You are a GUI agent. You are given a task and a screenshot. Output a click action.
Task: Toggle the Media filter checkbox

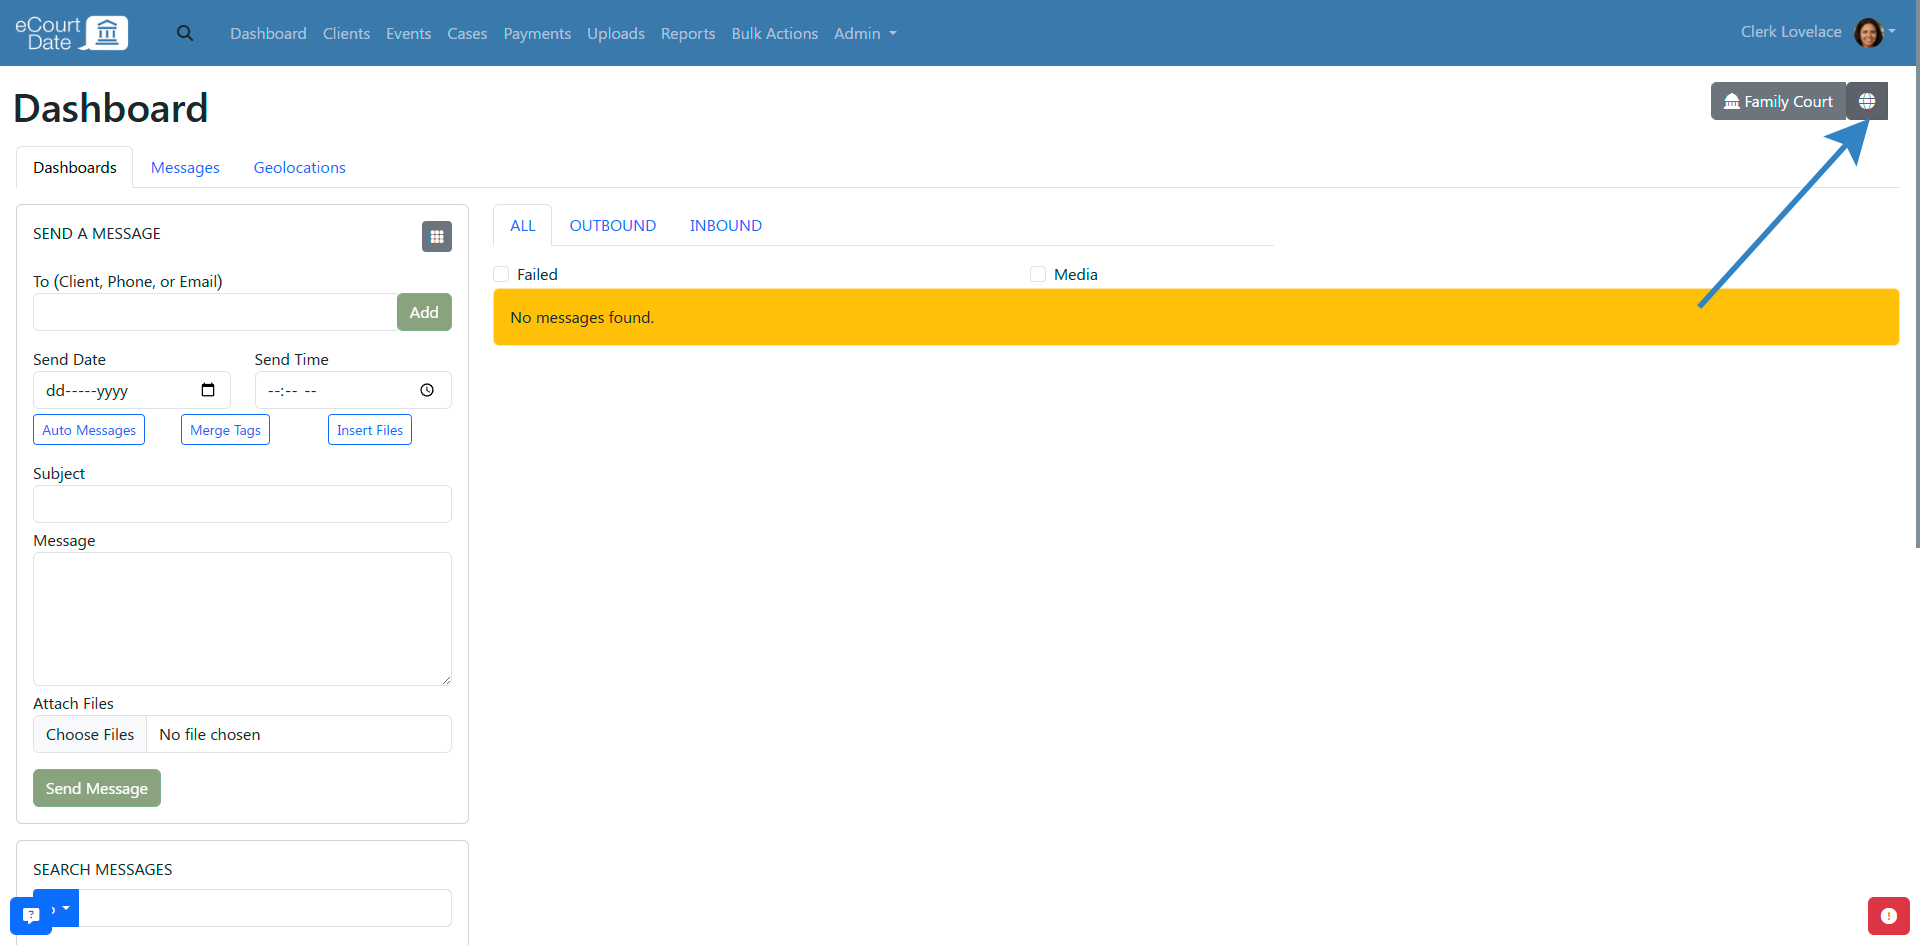coord(1038,274)
